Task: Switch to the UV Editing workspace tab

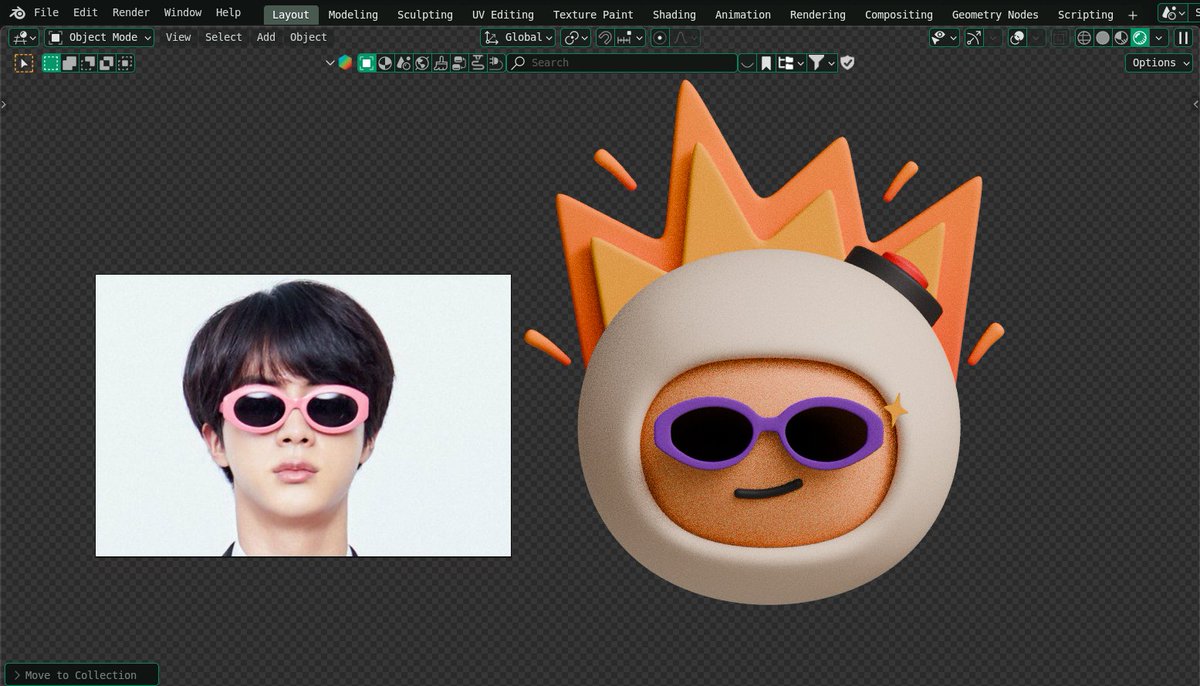Action: coord(503,14)
